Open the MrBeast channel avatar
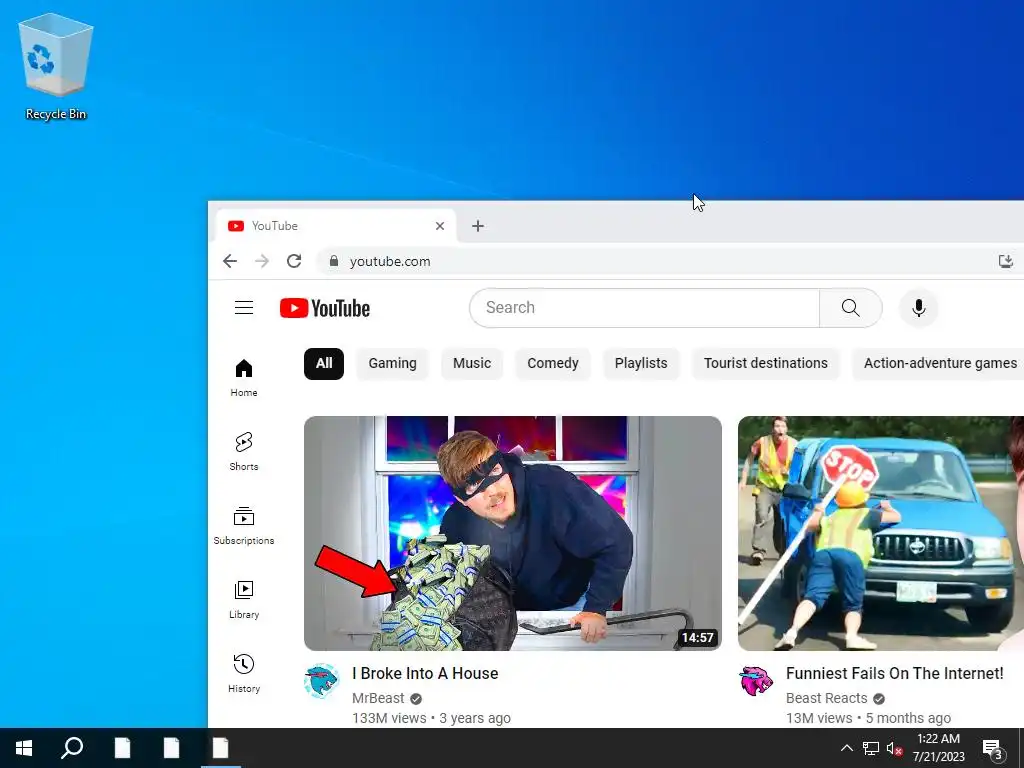This screenshot has width=1024, height=768. point(321,680)
